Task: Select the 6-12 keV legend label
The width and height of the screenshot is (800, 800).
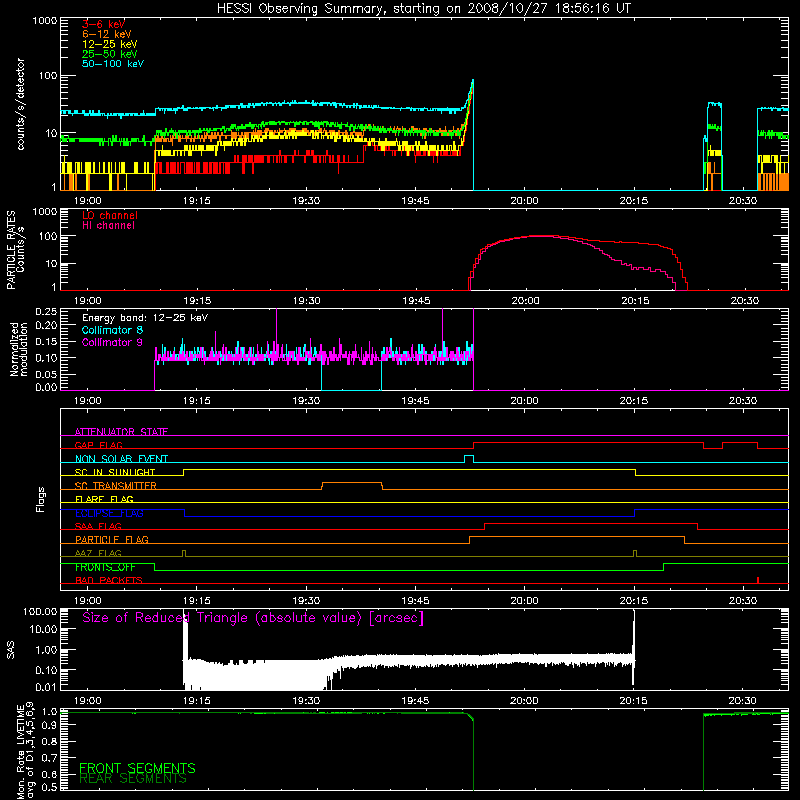Action: 106,34
